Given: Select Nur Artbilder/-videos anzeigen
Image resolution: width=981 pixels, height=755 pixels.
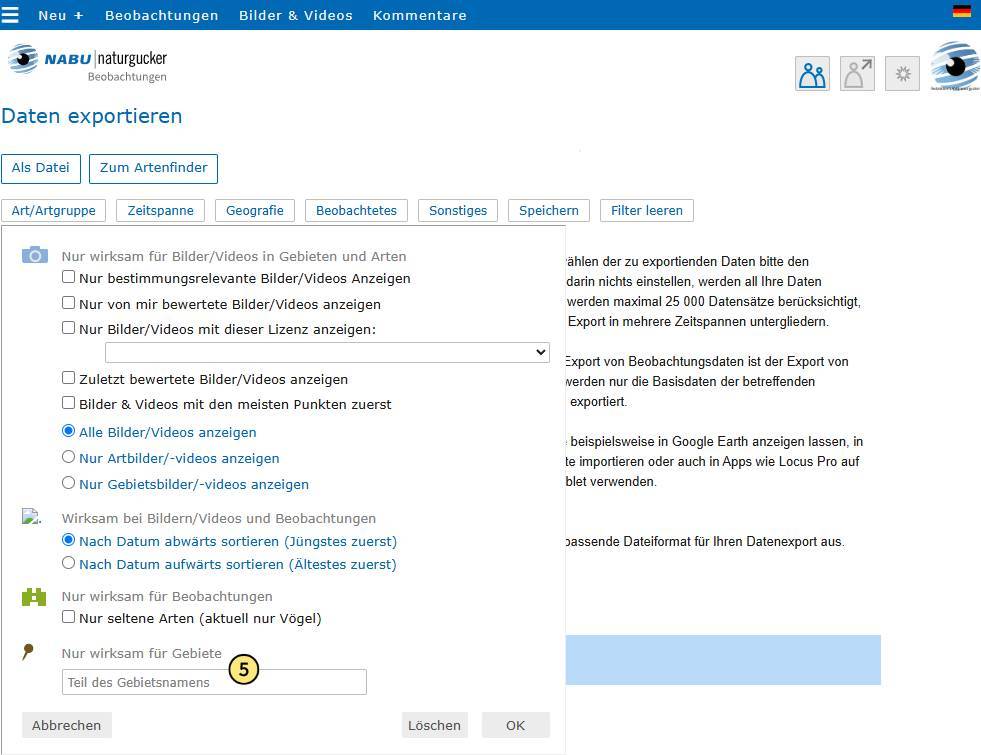Looking at the screenshot, I should tap(68, 457).
